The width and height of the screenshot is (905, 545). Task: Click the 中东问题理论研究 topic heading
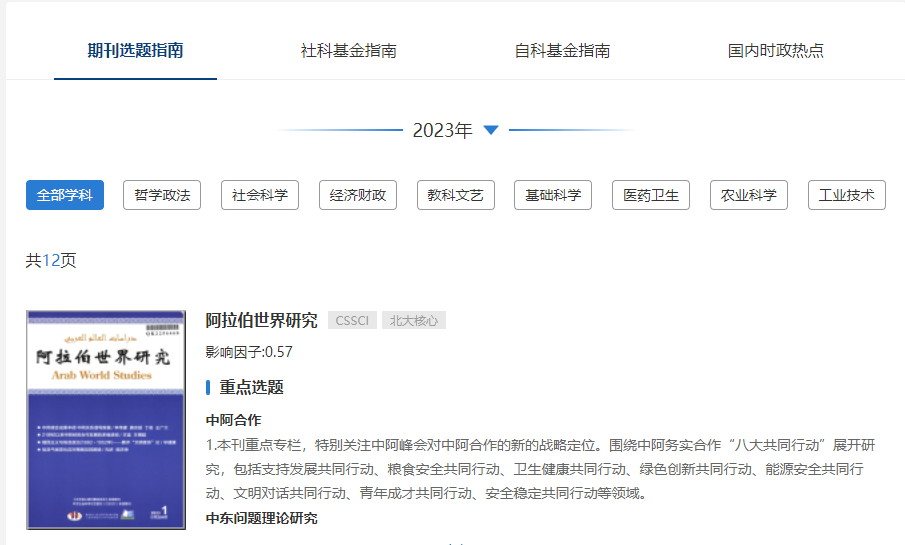[x=261, y=518]
